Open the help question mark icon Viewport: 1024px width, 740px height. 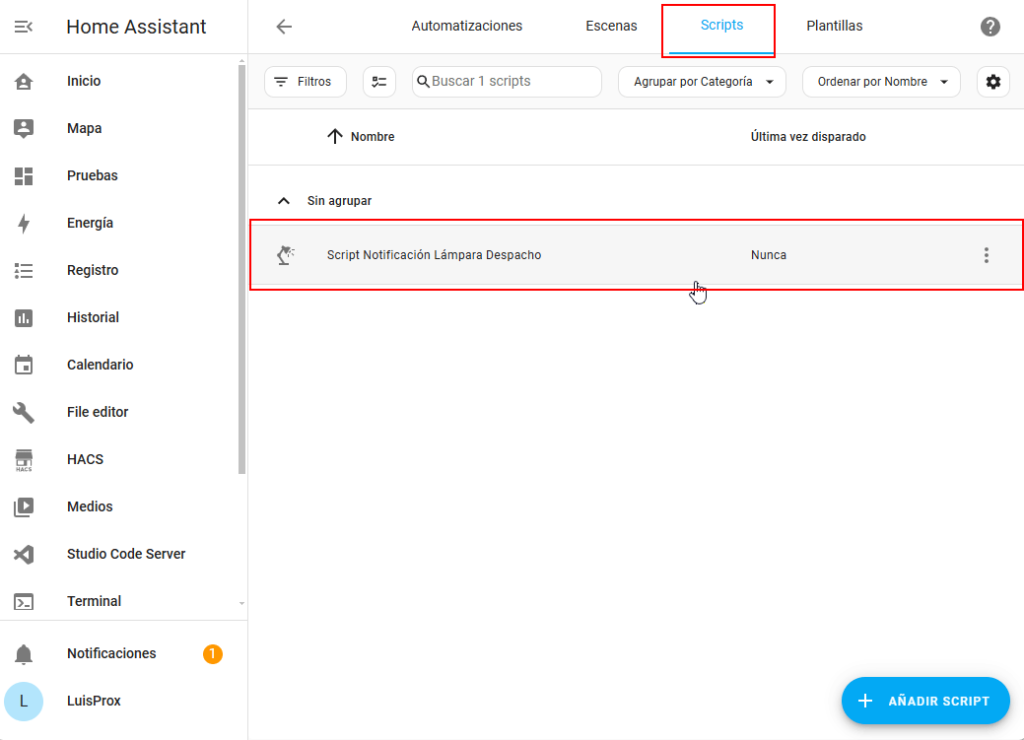(x=990, y=27)
